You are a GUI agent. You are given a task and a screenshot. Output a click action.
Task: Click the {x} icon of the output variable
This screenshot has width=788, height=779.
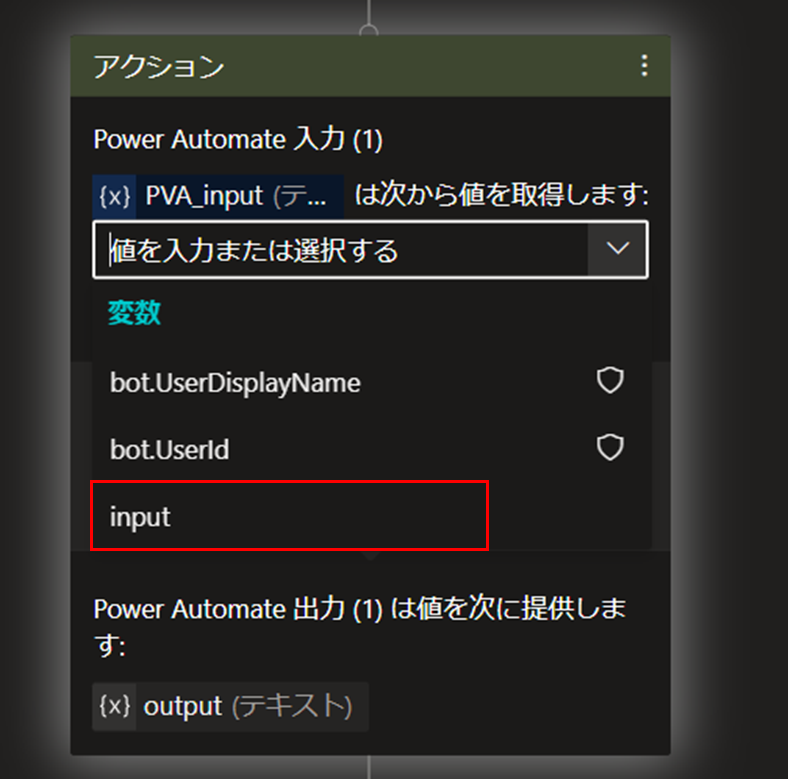(x=115, y=706)
